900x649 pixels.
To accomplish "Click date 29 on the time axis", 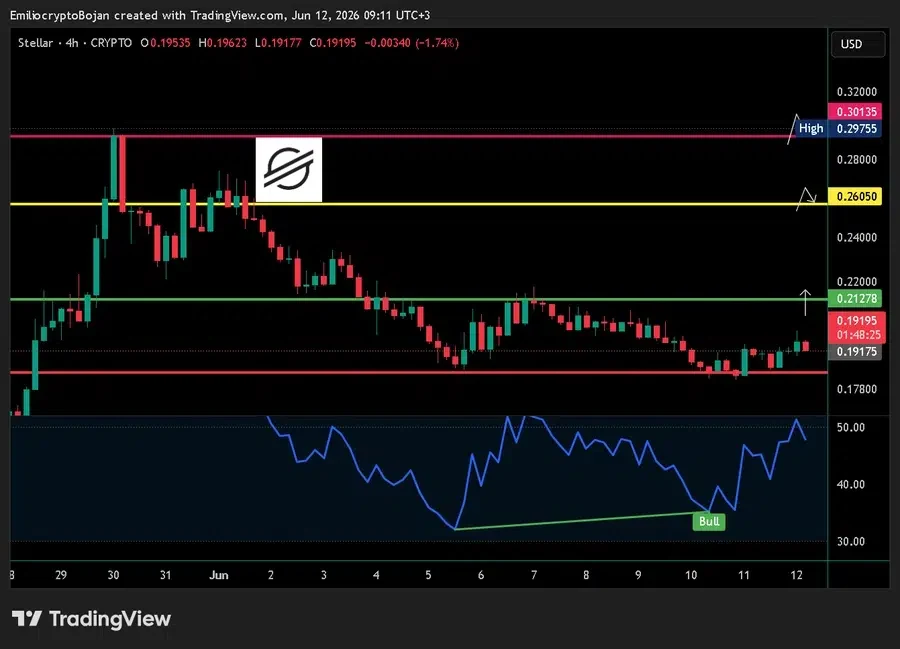I will pos(61,575).
